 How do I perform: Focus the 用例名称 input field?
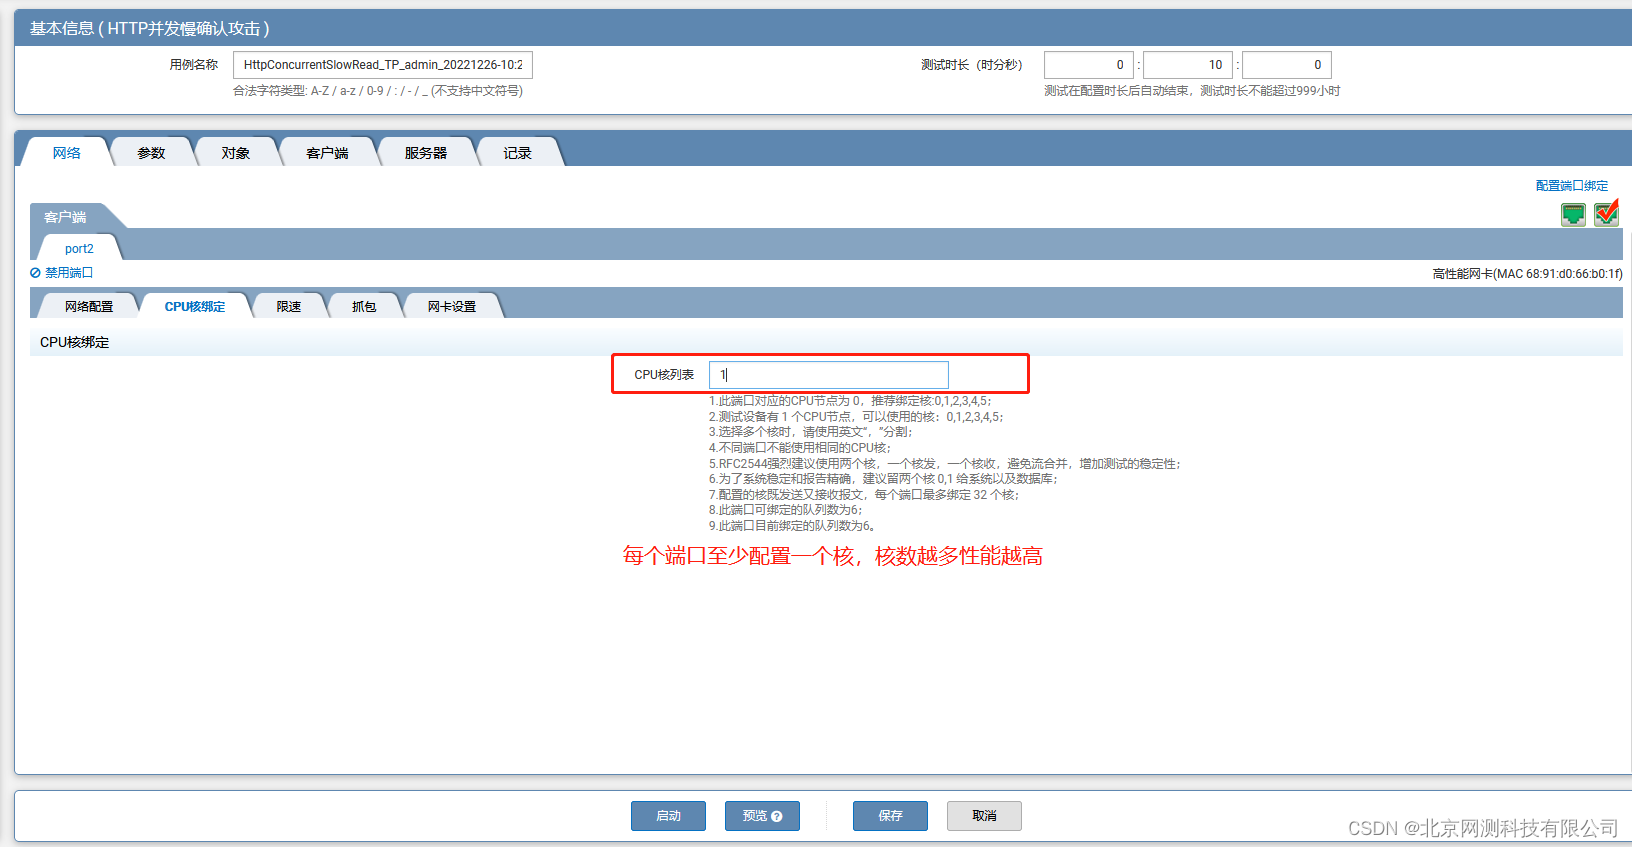(383, 65)
